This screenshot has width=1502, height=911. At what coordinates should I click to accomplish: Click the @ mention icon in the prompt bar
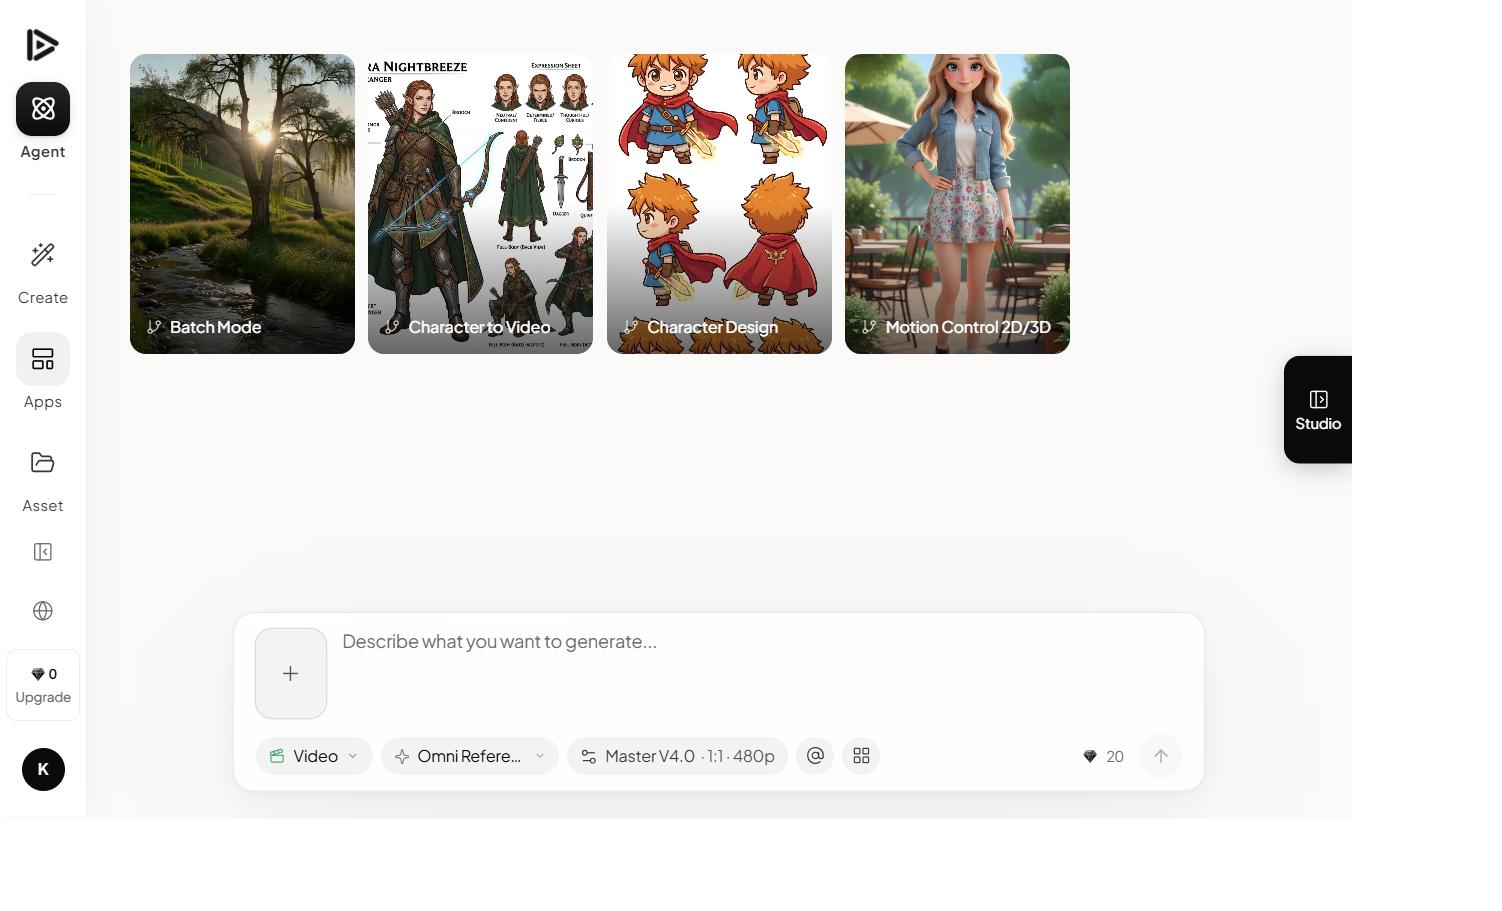click(814, 756)
